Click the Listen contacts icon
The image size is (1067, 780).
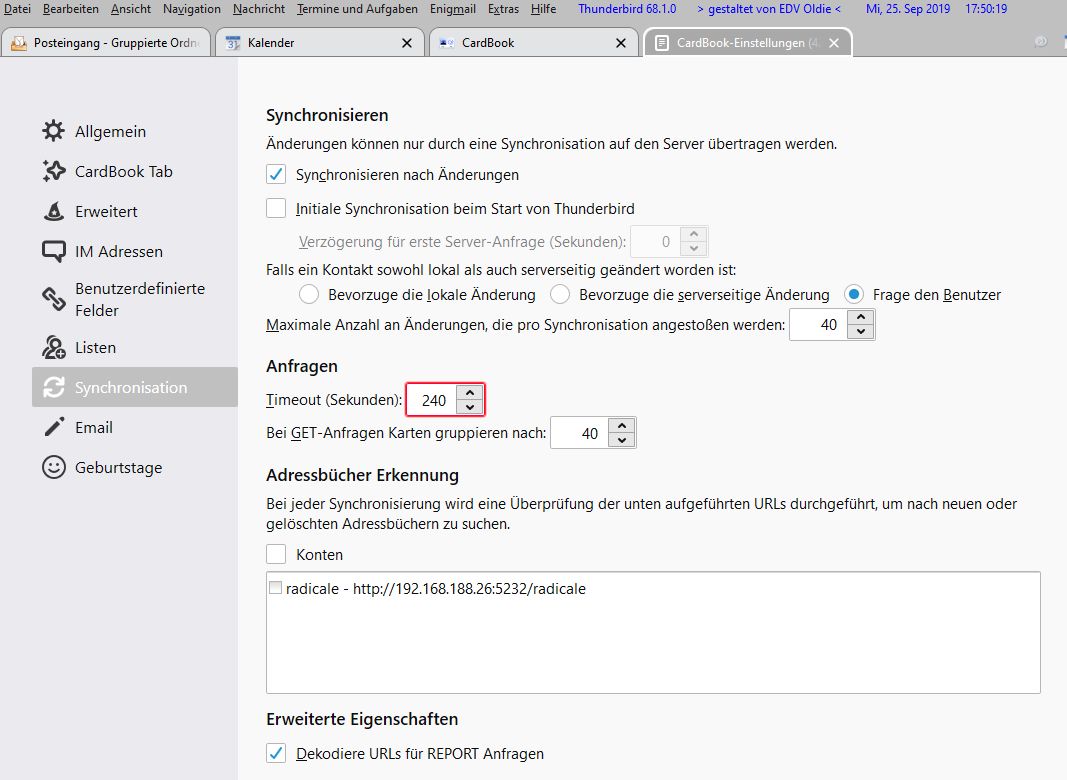(54, 347)
